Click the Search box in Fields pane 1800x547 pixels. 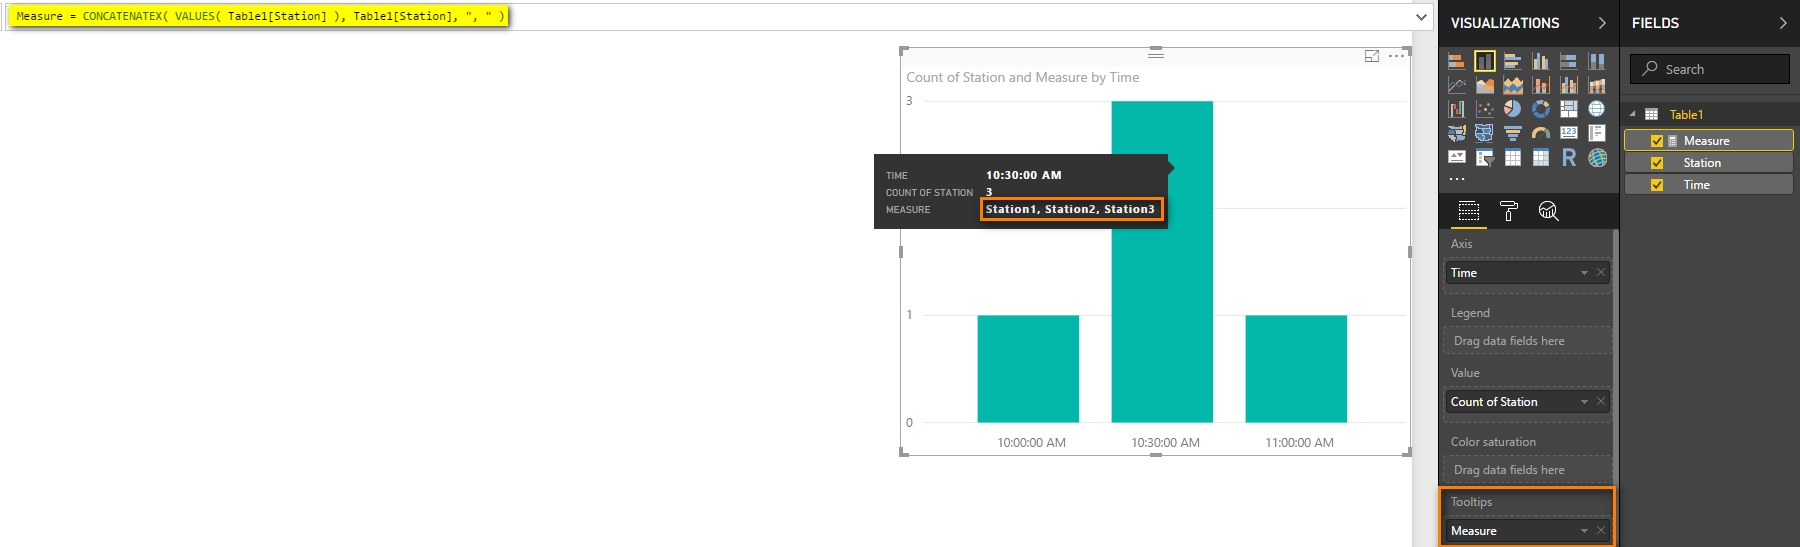(1710, 69)
